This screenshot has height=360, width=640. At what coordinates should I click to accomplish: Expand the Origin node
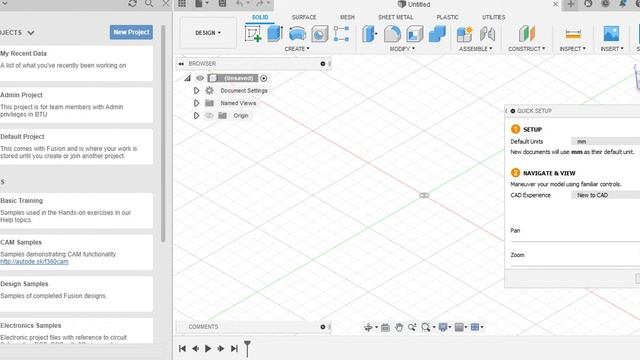pos(196,116)
